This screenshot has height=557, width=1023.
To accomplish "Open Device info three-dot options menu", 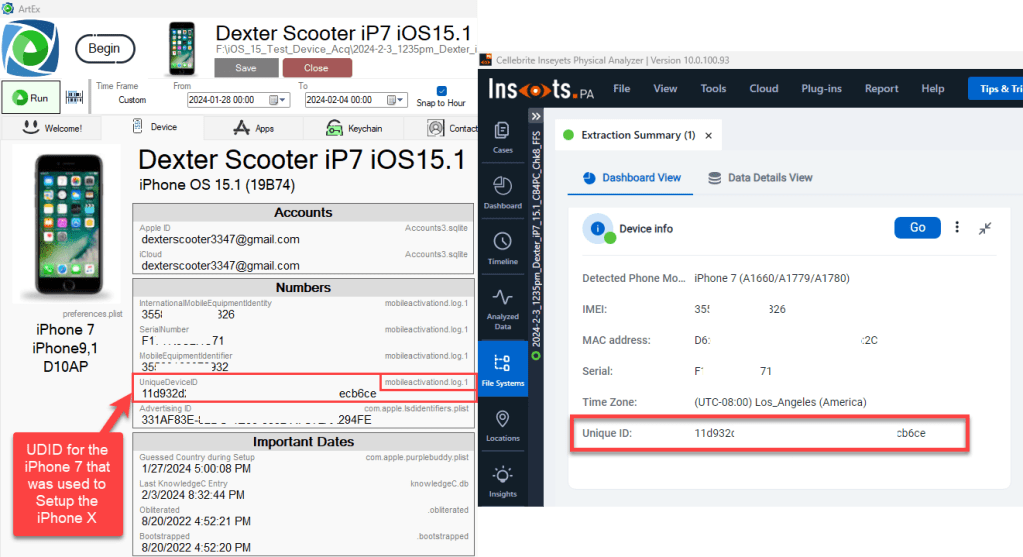I will (x=957, y=228).
